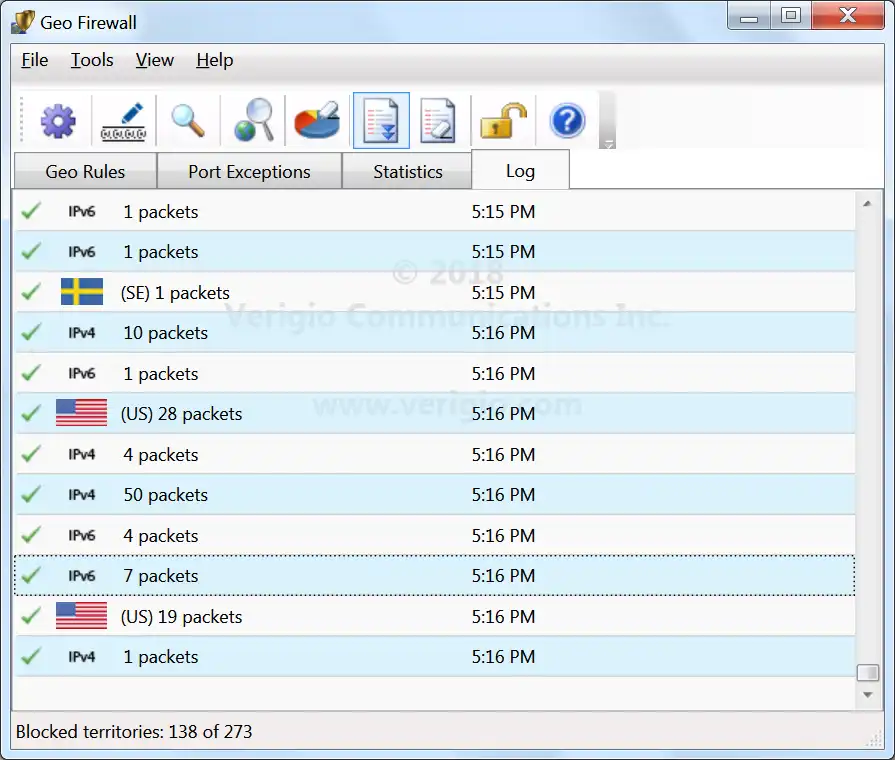
Task: Select the "7 packets" IPv6 log entry
Action: [435, 576]
